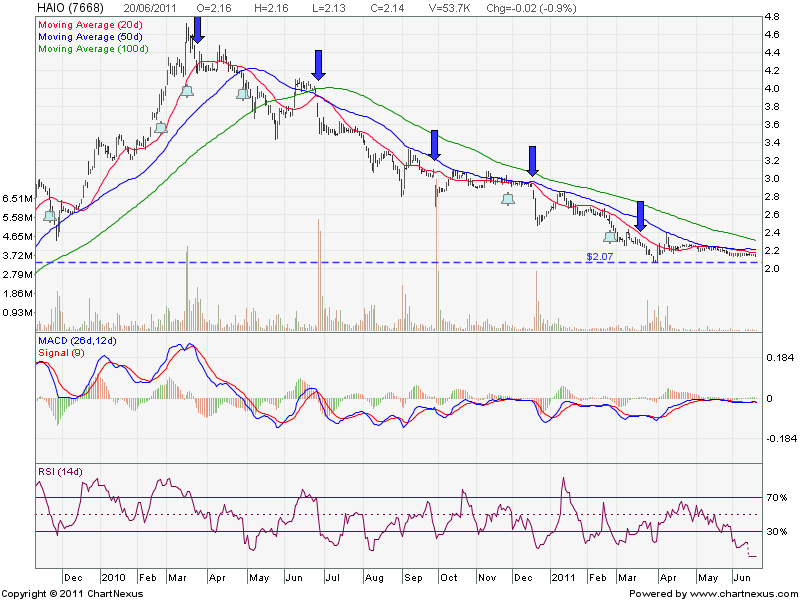Click the high price H=2.16

(x=270, y=8)
